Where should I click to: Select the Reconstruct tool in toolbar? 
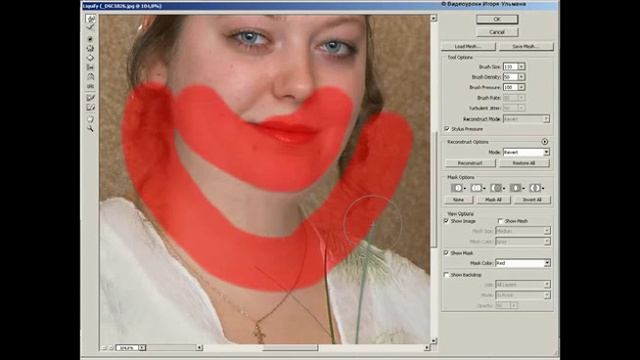90,27
